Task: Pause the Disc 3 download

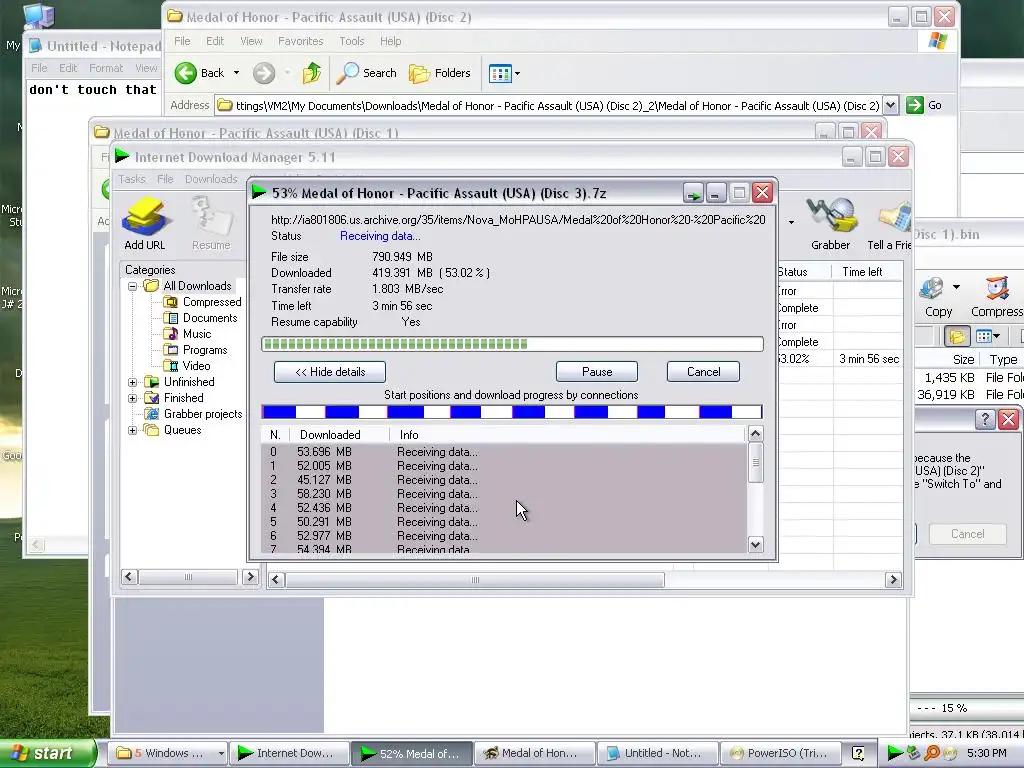Action: (597, 372)
